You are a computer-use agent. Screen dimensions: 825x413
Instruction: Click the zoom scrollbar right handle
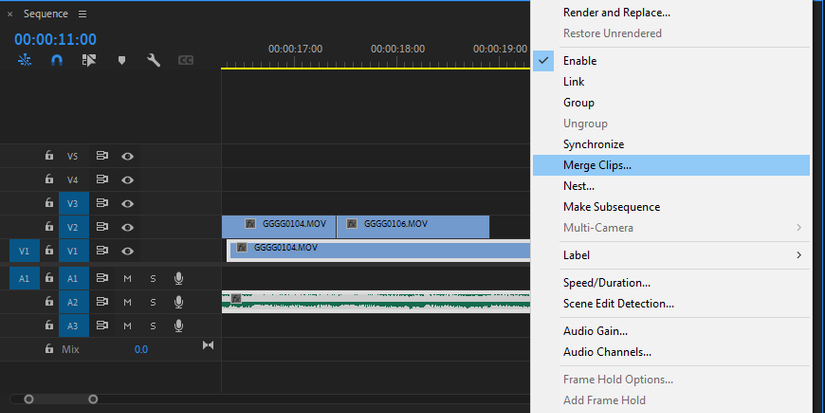click(x=93, y=399)
